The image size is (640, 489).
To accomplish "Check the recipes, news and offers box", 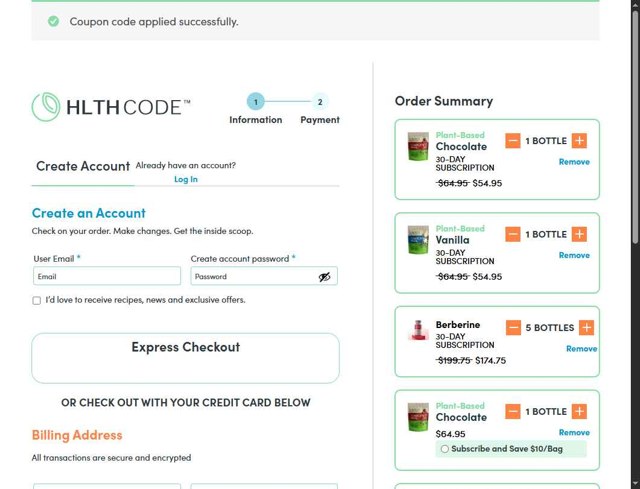I will click(37, 300).
